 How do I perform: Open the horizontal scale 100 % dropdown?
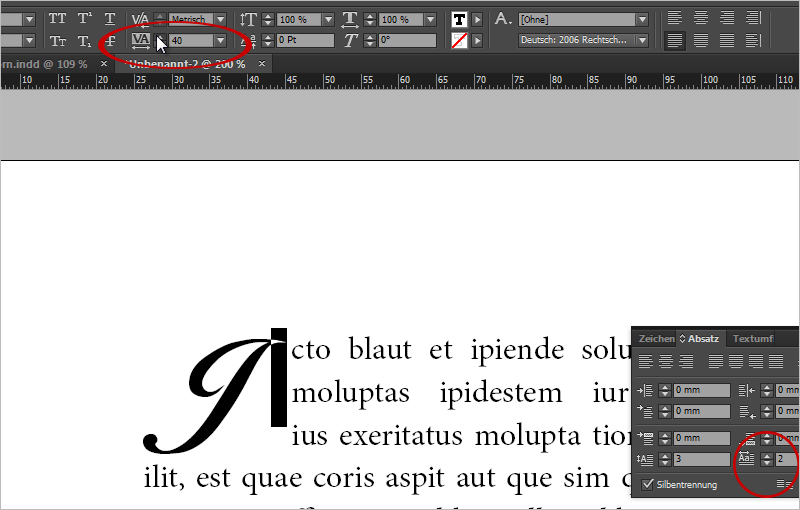tap(431, 19)
